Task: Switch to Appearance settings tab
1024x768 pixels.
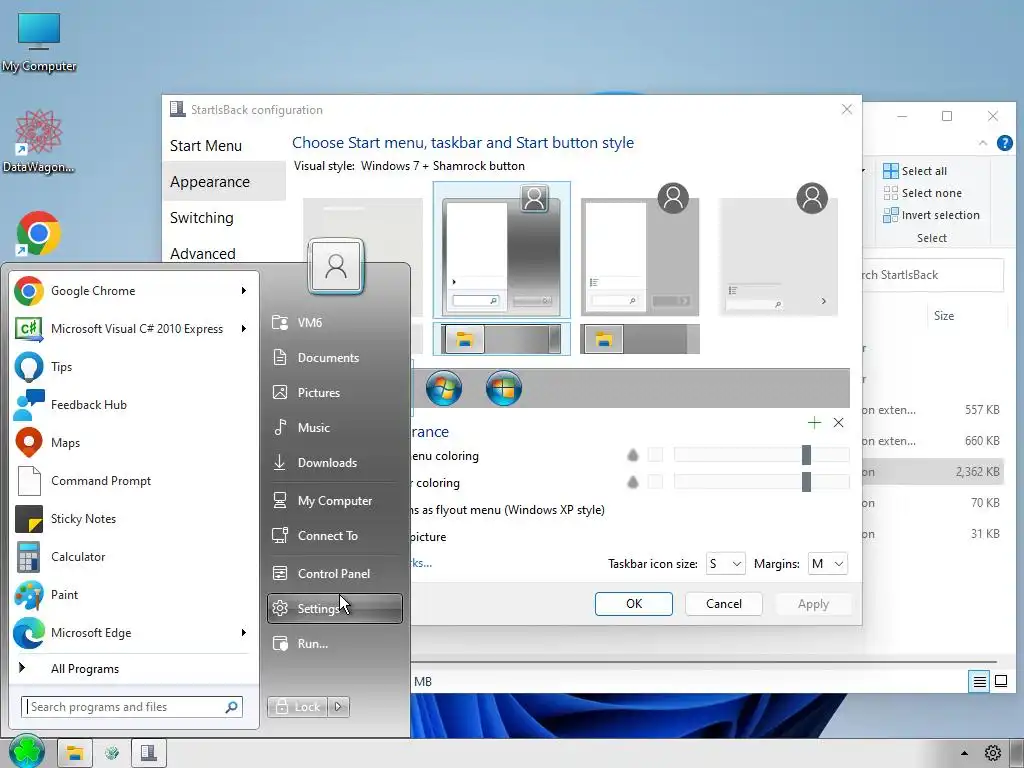Action: [x=224, y=182]
